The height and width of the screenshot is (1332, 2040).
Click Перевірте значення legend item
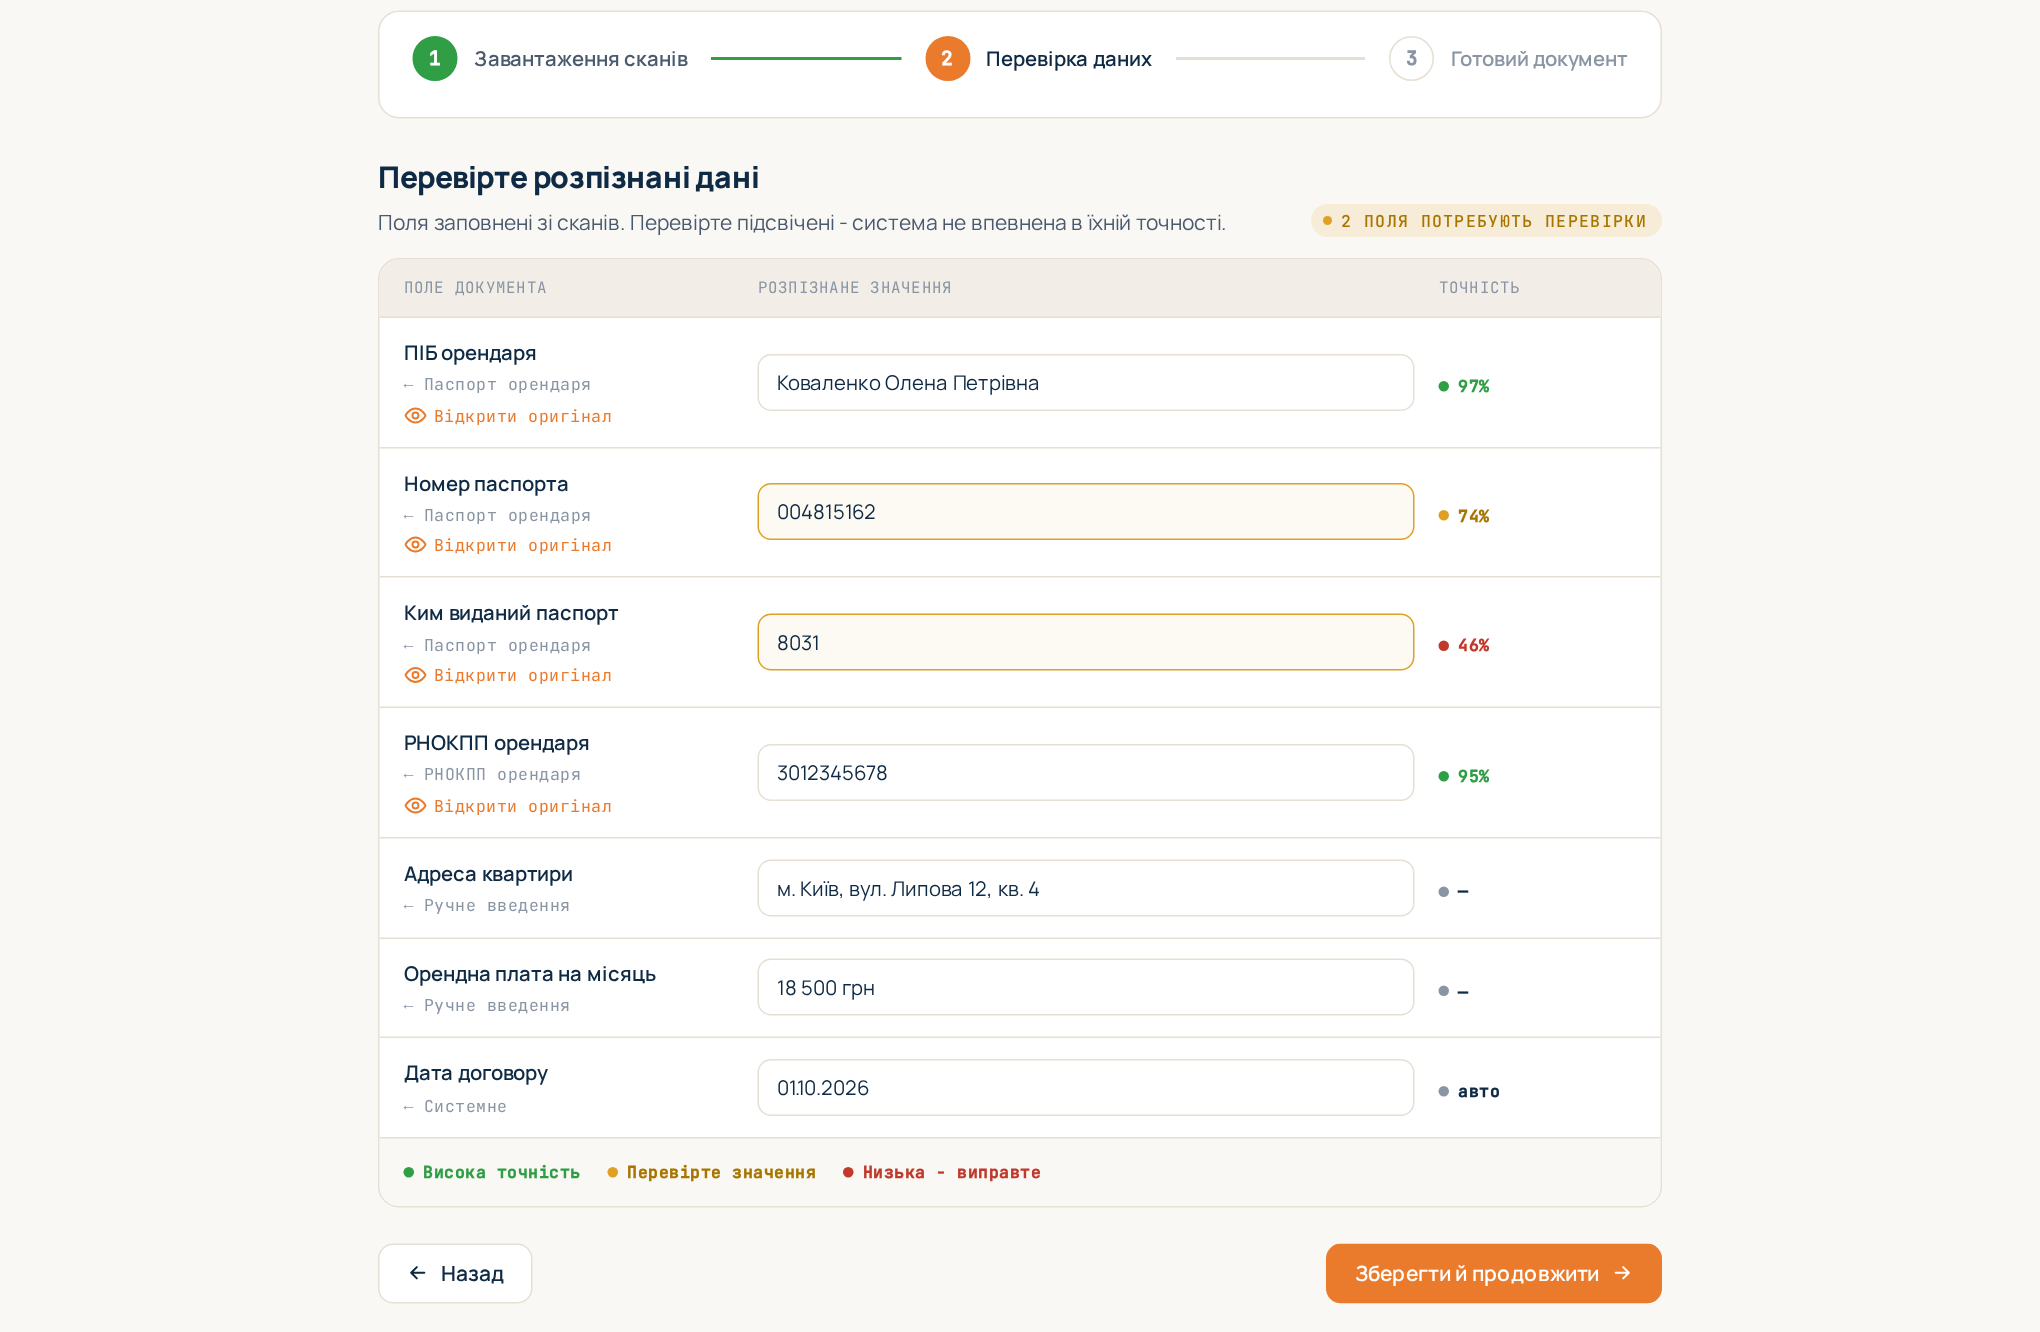[712, 1172]
